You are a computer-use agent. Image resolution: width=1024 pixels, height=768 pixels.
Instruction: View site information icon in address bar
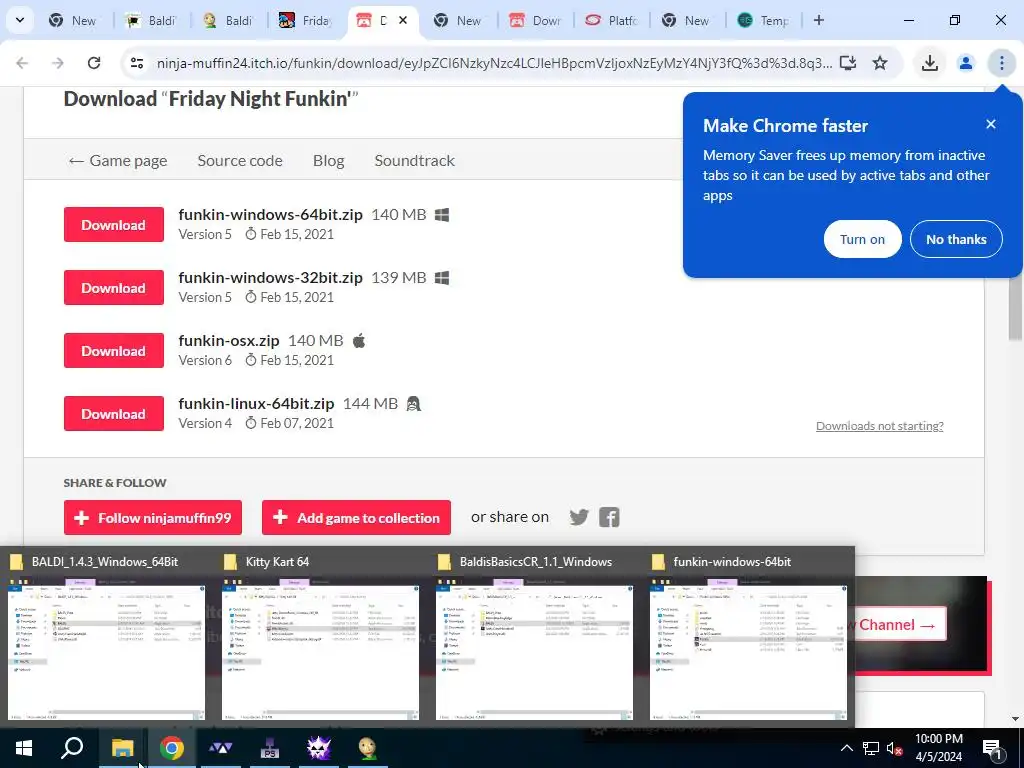136,63
